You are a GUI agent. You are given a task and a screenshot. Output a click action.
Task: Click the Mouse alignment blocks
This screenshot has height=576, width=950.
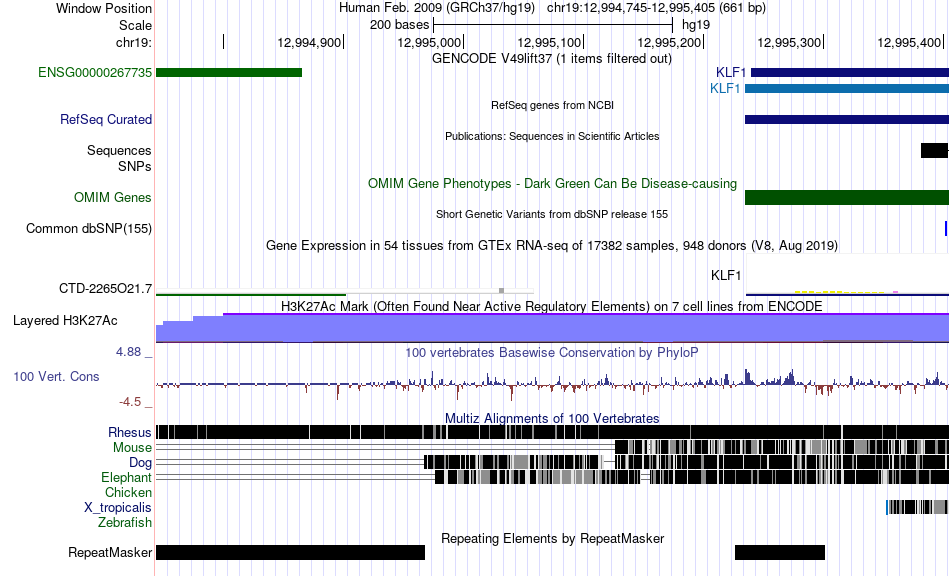pyautogui.click(x=782, y=447)
